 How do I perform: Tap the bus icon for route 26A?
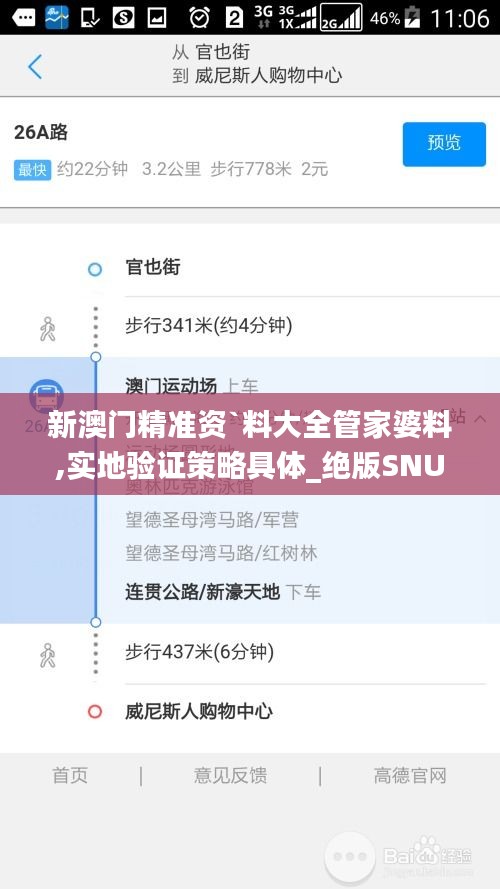pos(46,395)
